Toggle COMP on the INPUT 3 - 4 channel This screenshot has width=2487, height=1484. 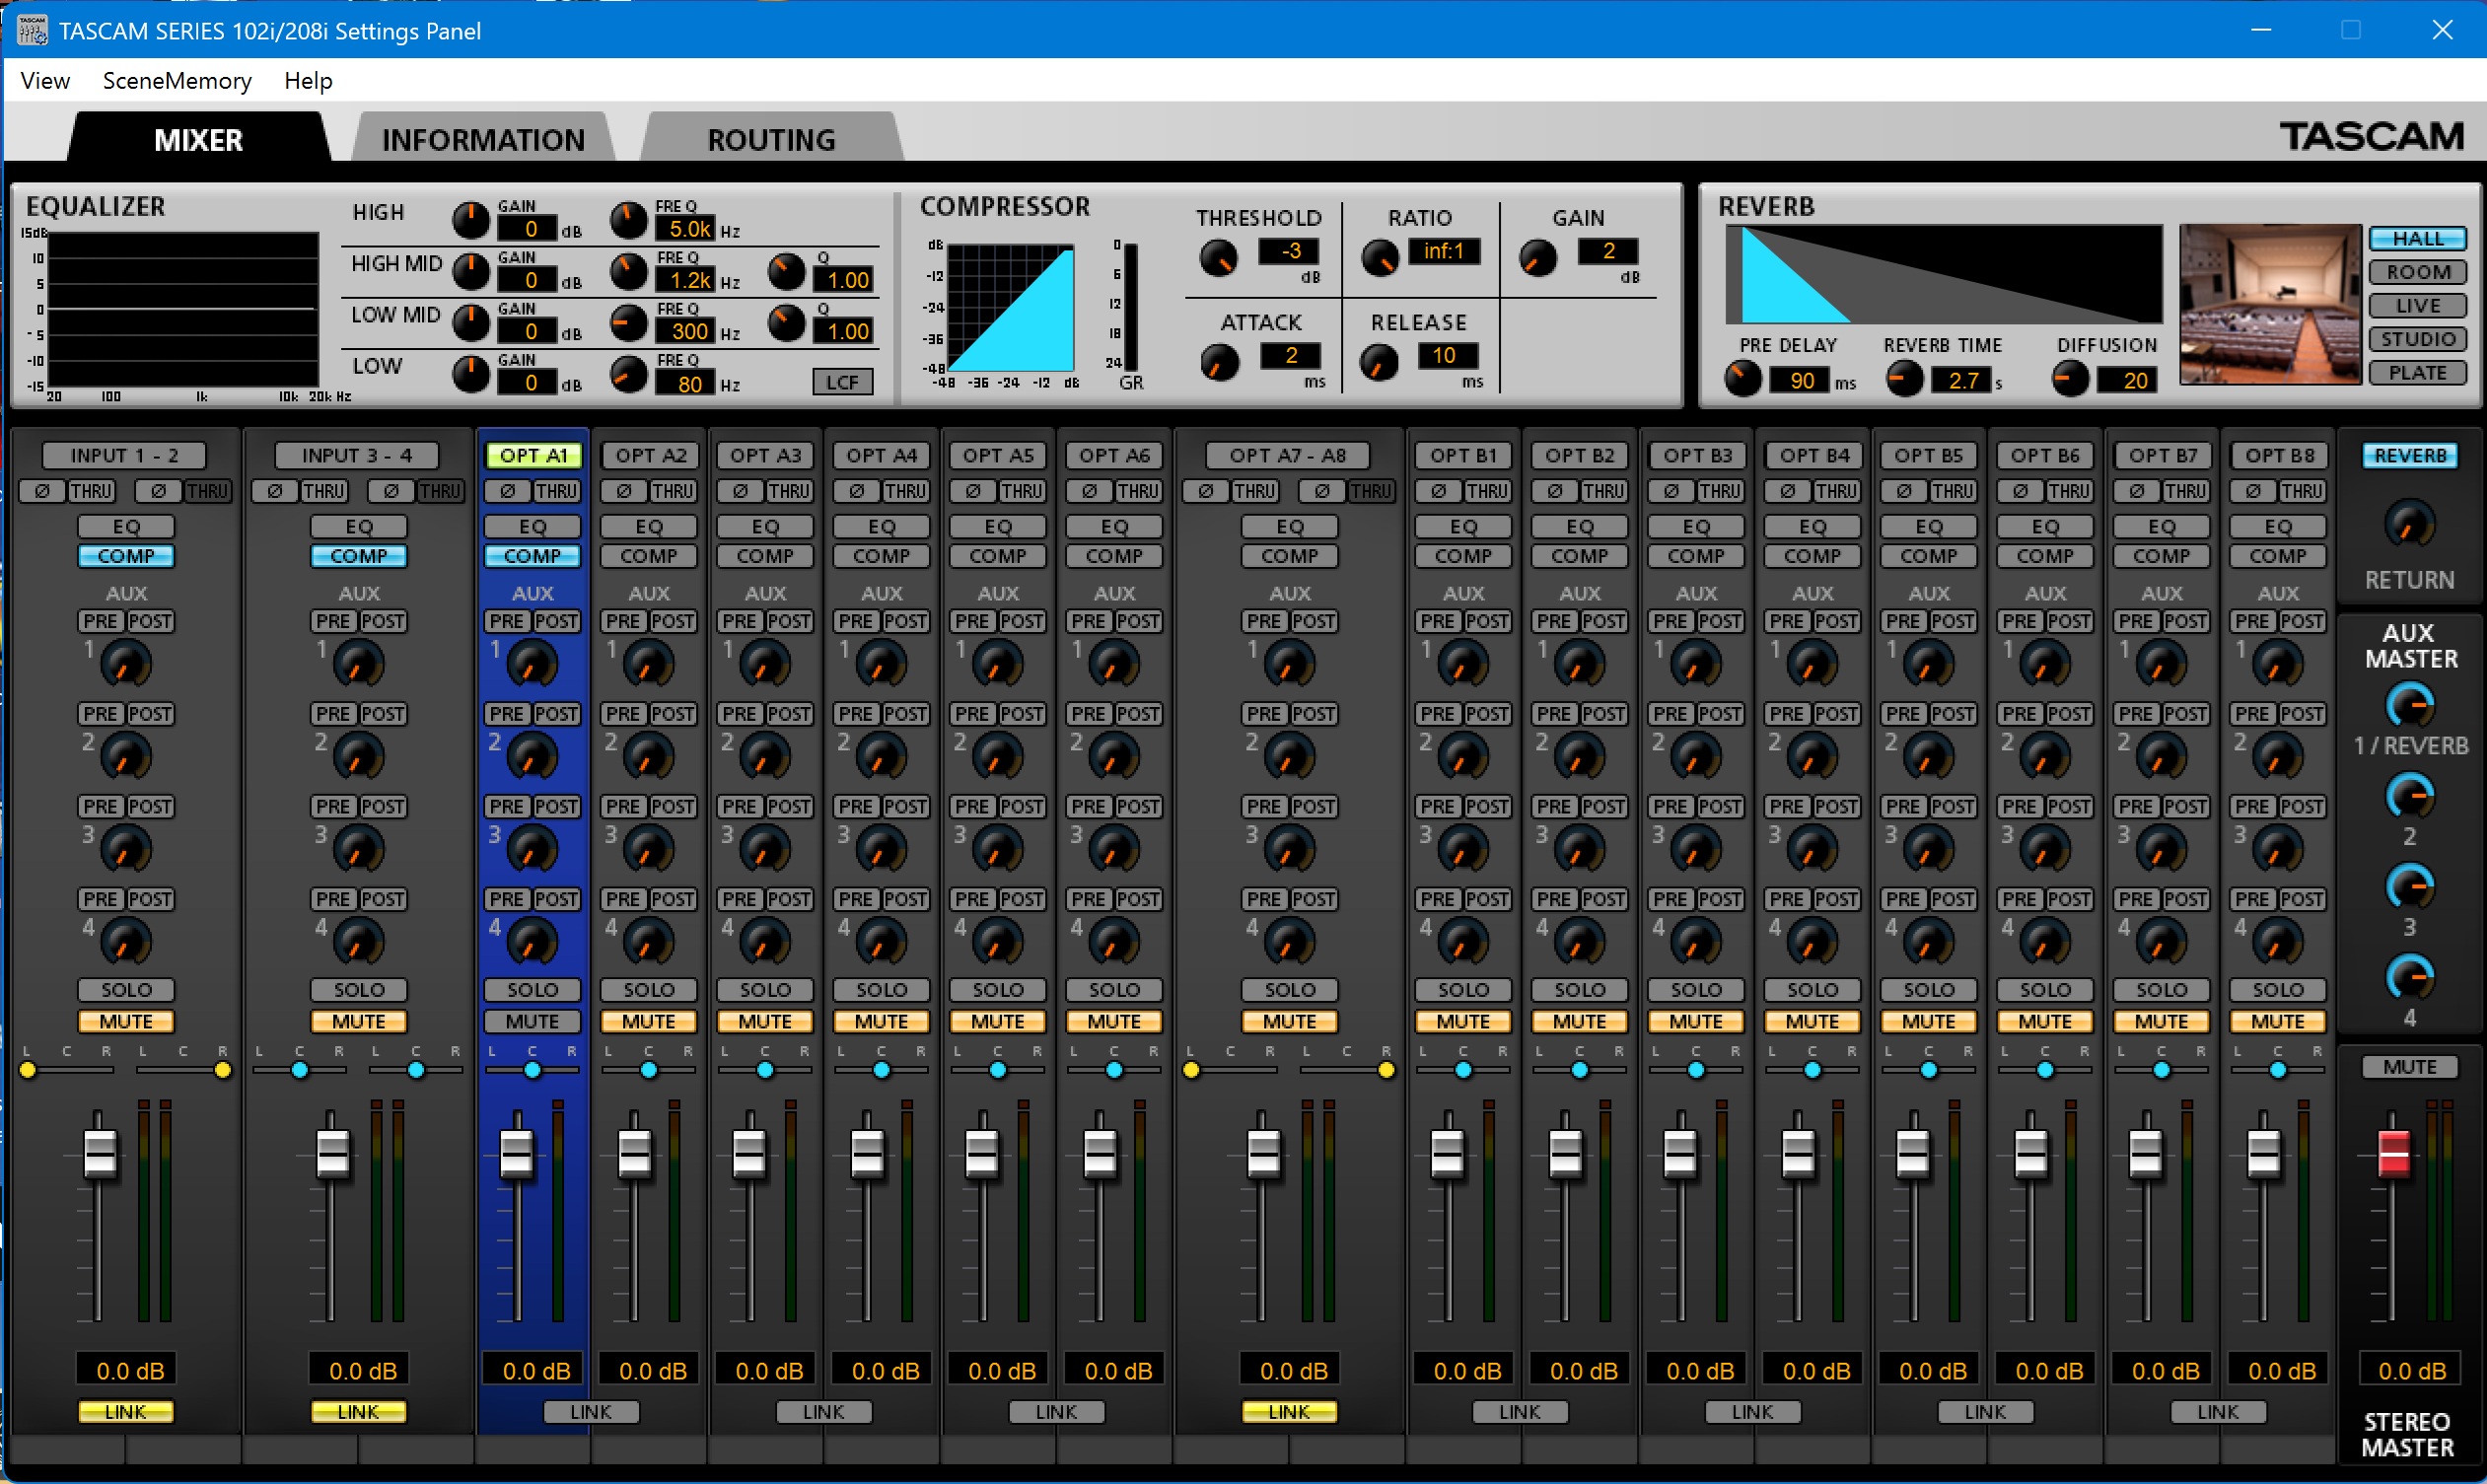pos(358,556)
